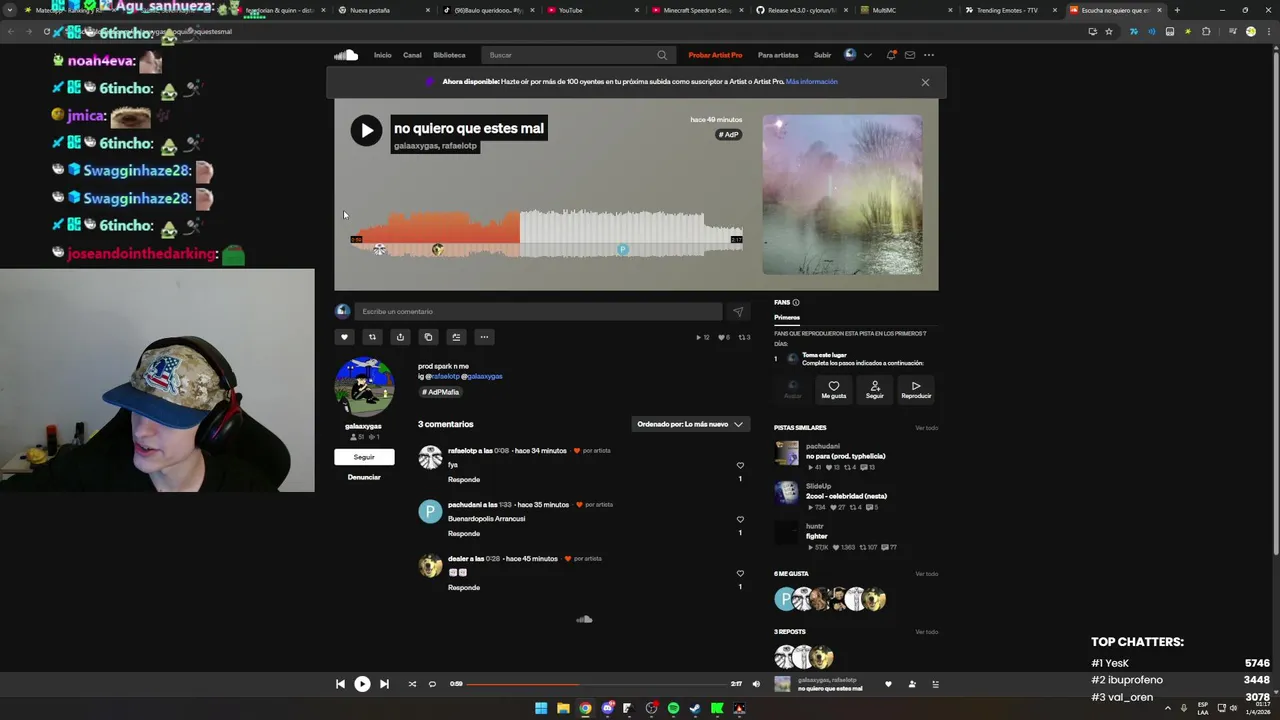Open Steam from taskbar
Image resolution: width=1280 pixels, height=720 pixels.
click(695, 708)
